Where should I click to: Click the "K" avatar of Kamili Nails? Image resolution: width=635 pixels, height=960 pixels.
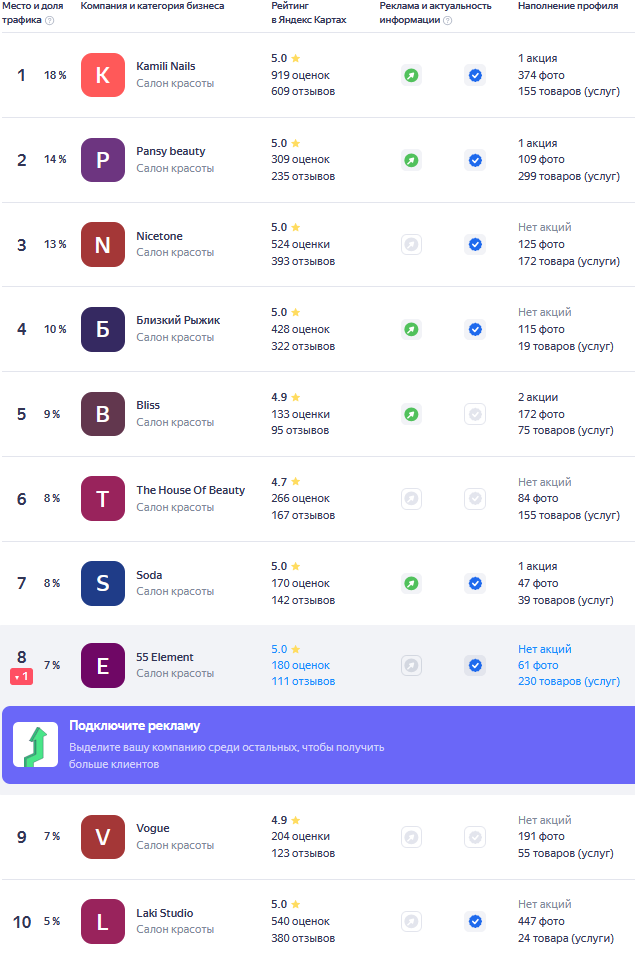[x=103, y=75]
